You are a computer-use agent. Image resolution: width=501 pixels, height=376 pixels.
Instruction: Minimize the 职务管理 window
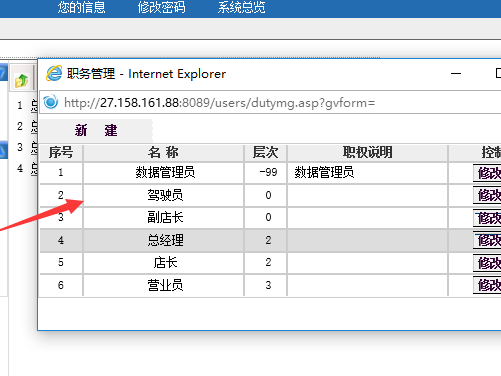coord(456,73)
